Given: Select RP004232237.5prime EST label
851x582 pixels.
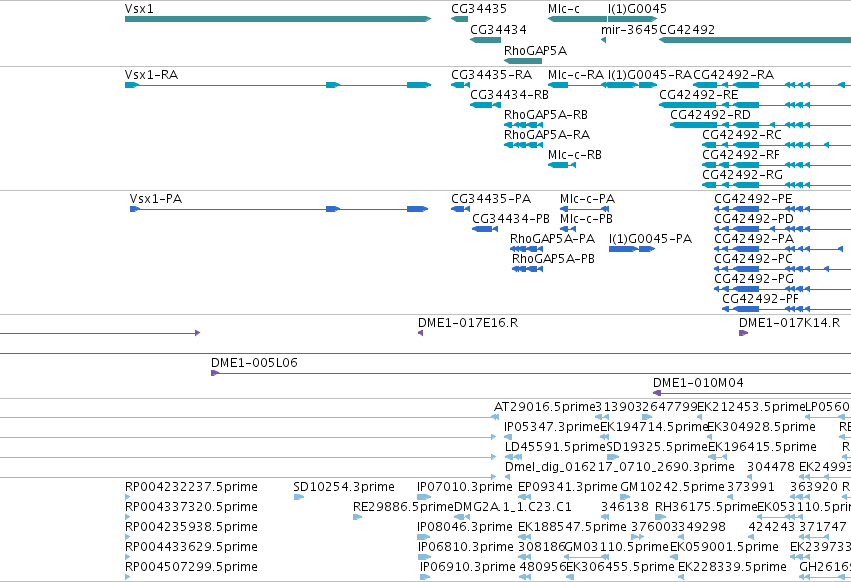Looking at the screenshot, I should [x=191, y=486].
